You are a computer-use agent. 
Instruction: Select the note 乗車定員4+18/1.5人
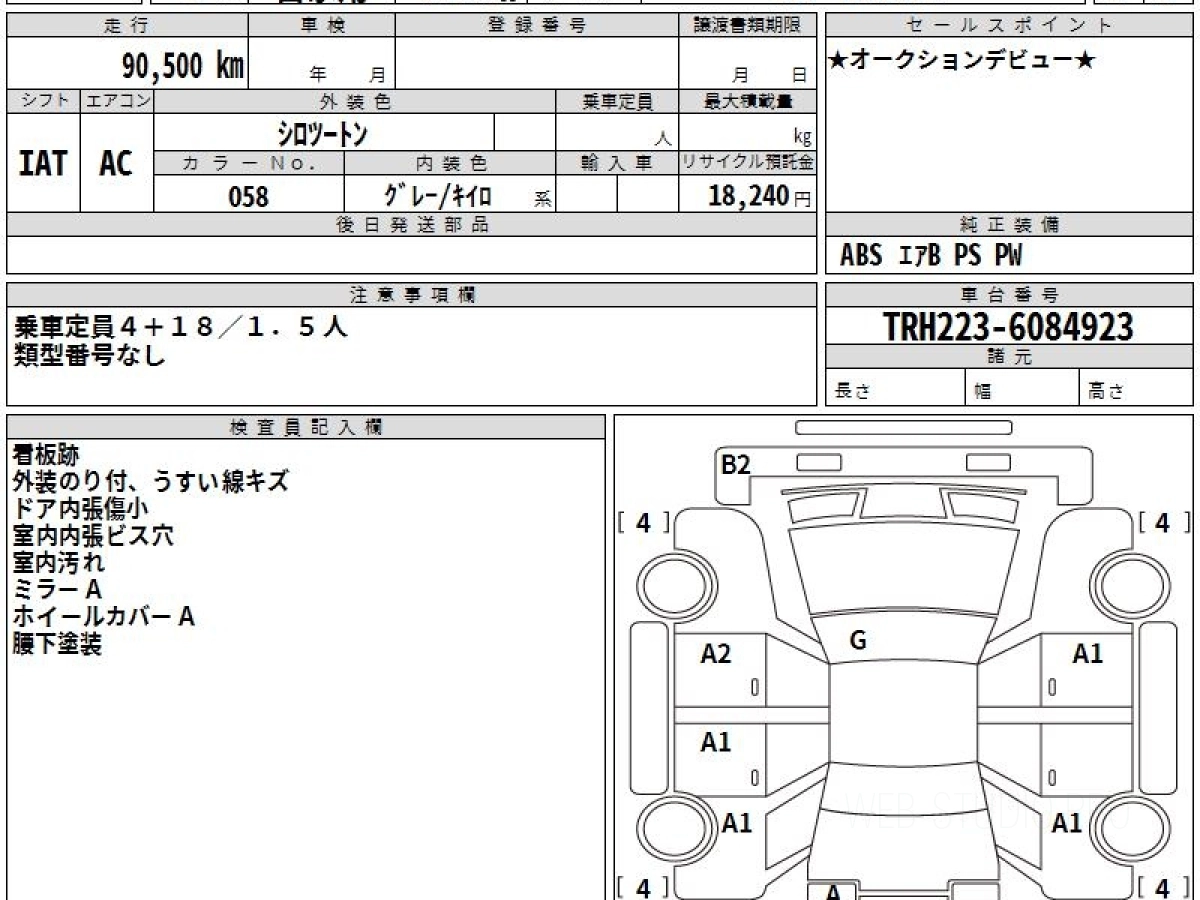[x=181, y=326]
